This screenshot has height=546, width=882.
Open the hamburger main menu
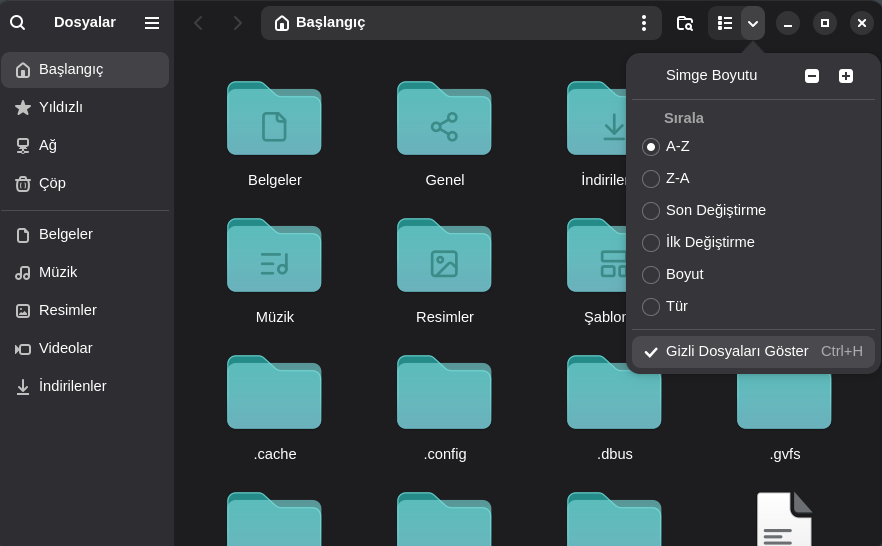[152, 22]
